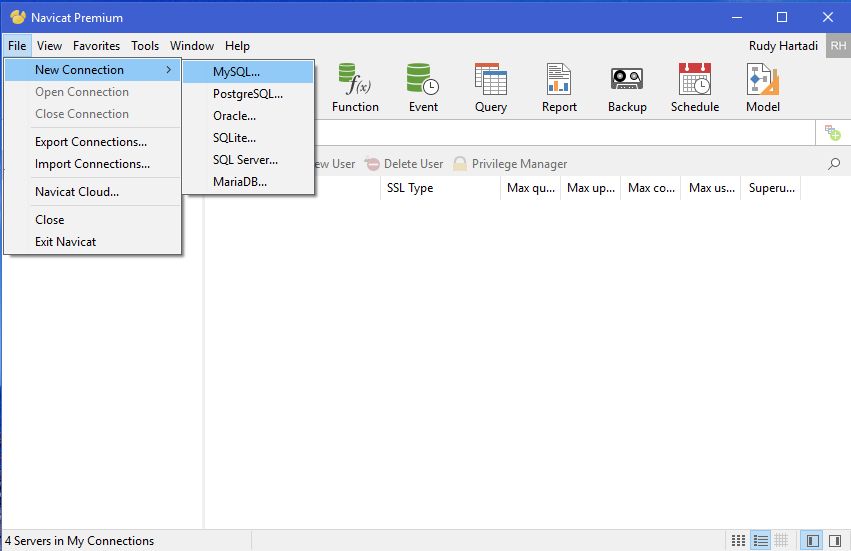Minimize the Navicat Premium window
This screenshot has width=851, height=551.
click(736, 17)
